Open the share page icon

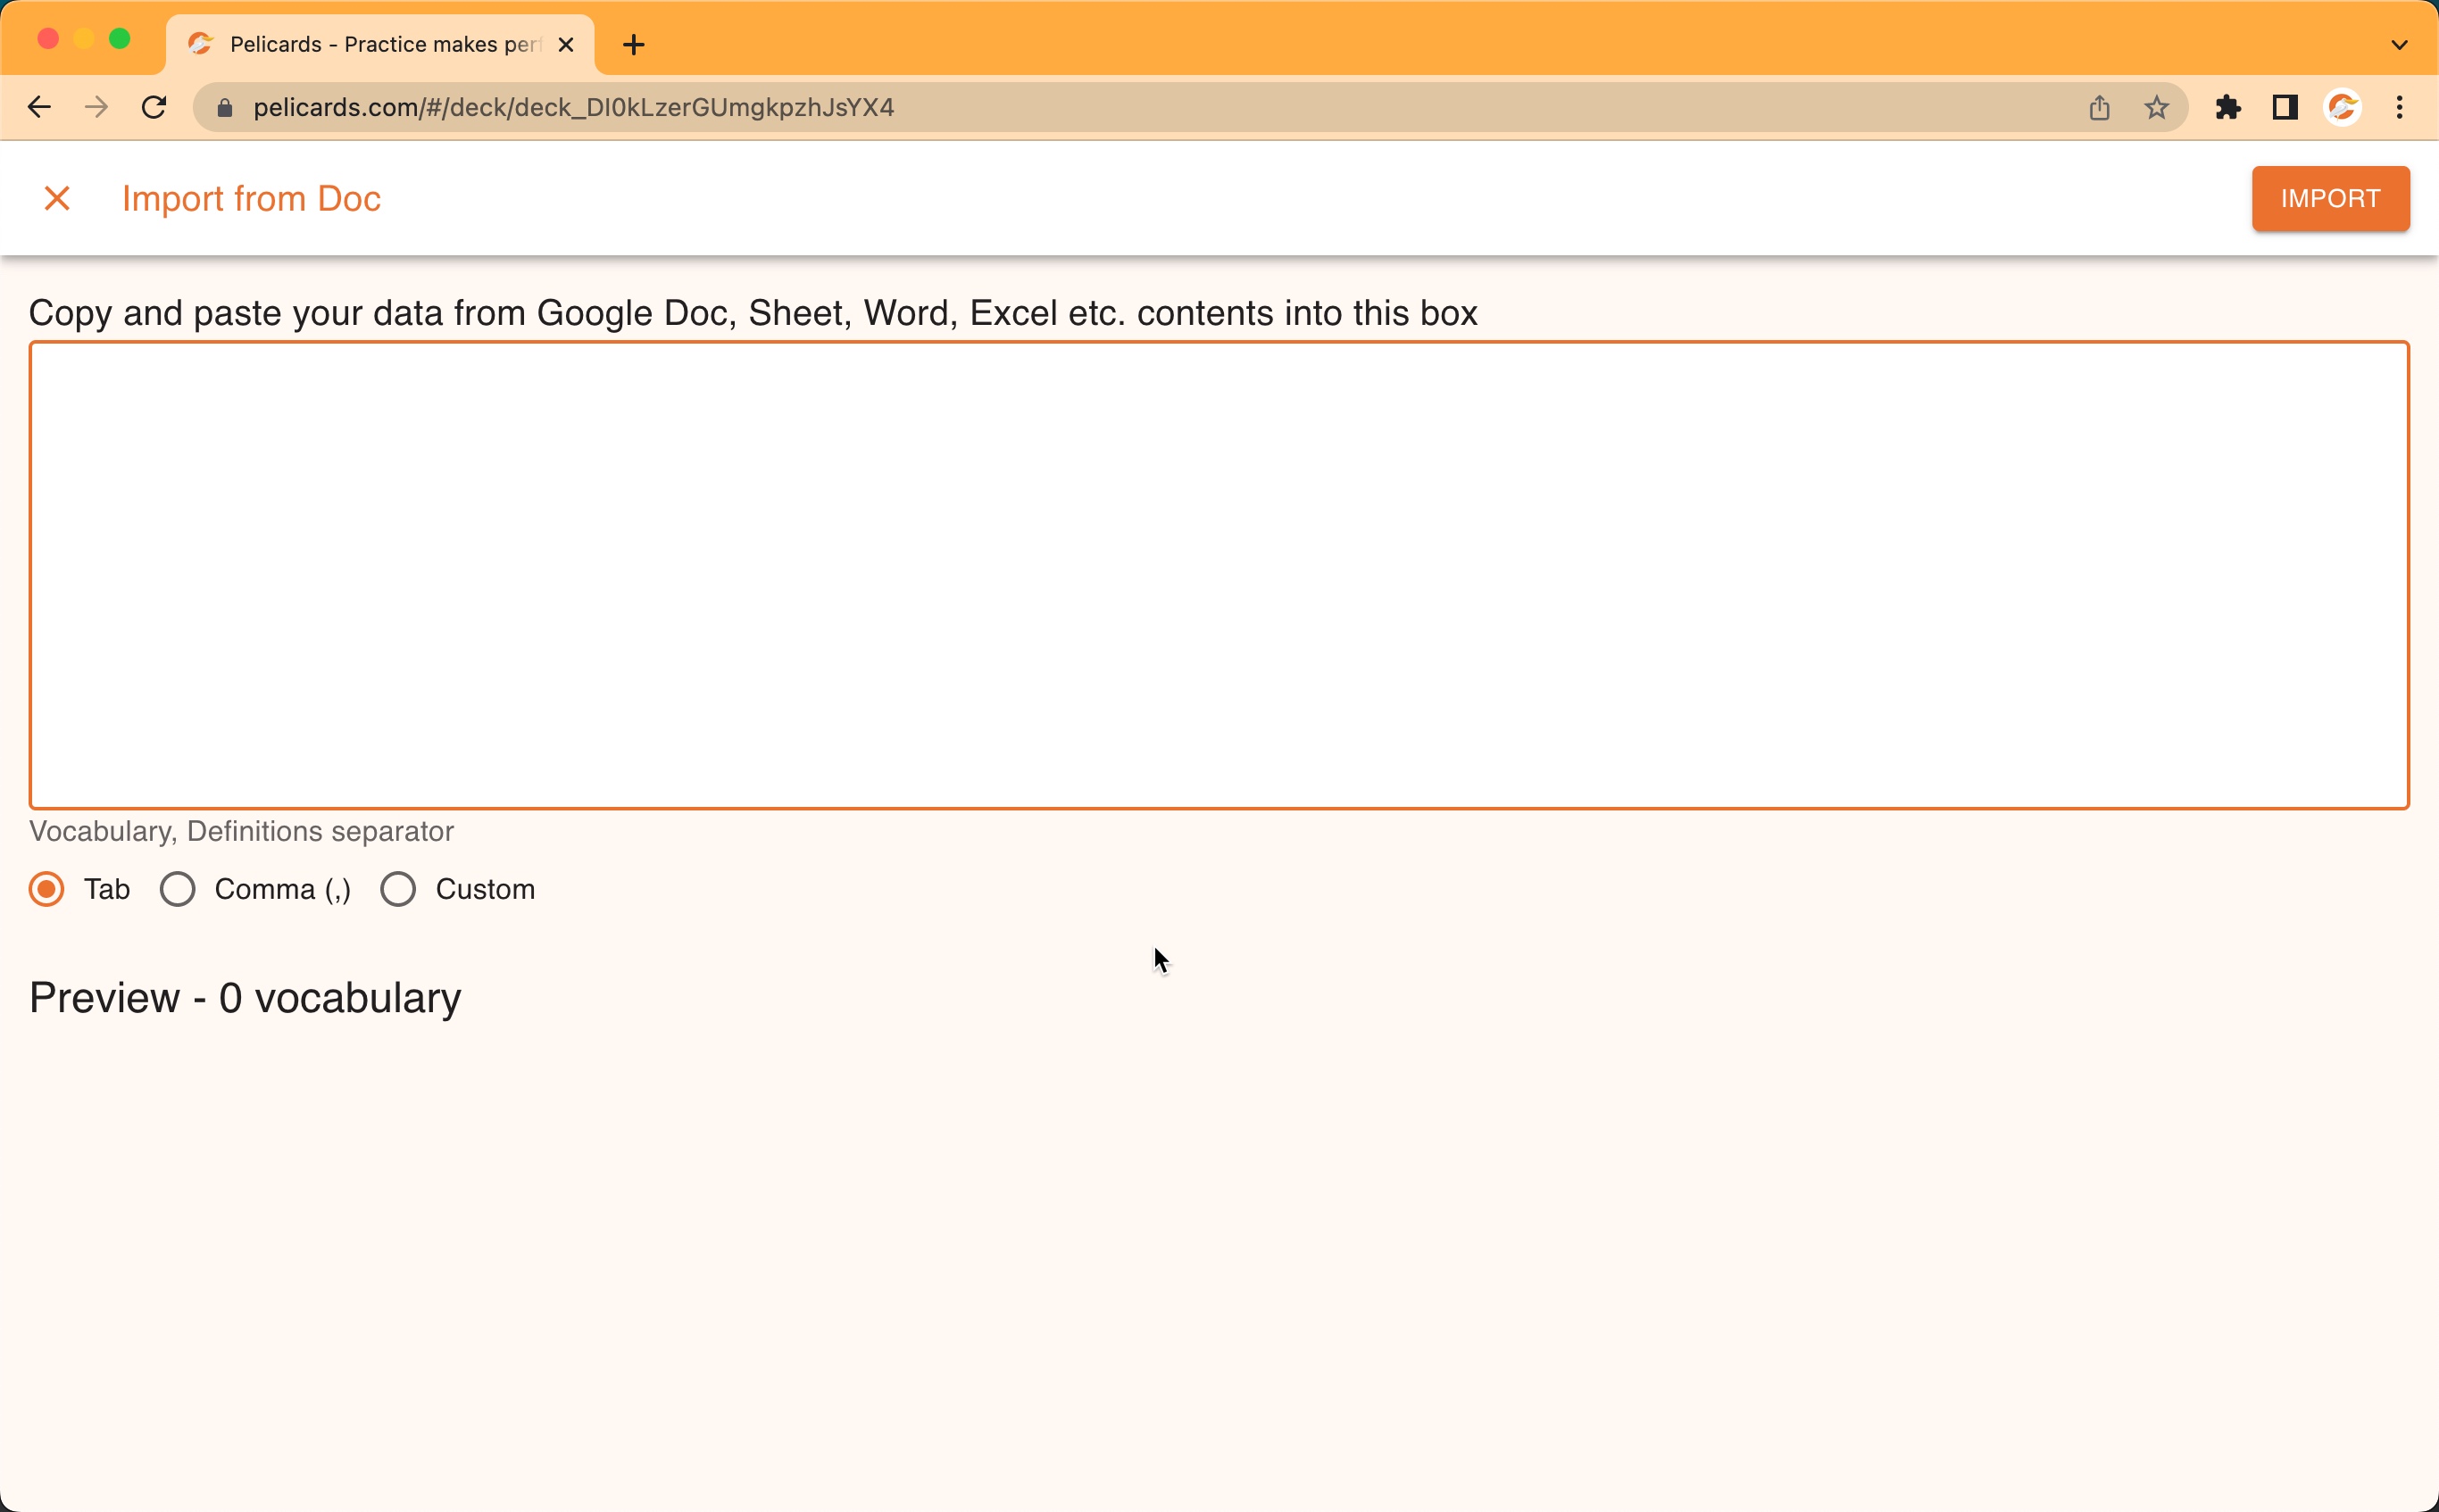point(2099,108)
